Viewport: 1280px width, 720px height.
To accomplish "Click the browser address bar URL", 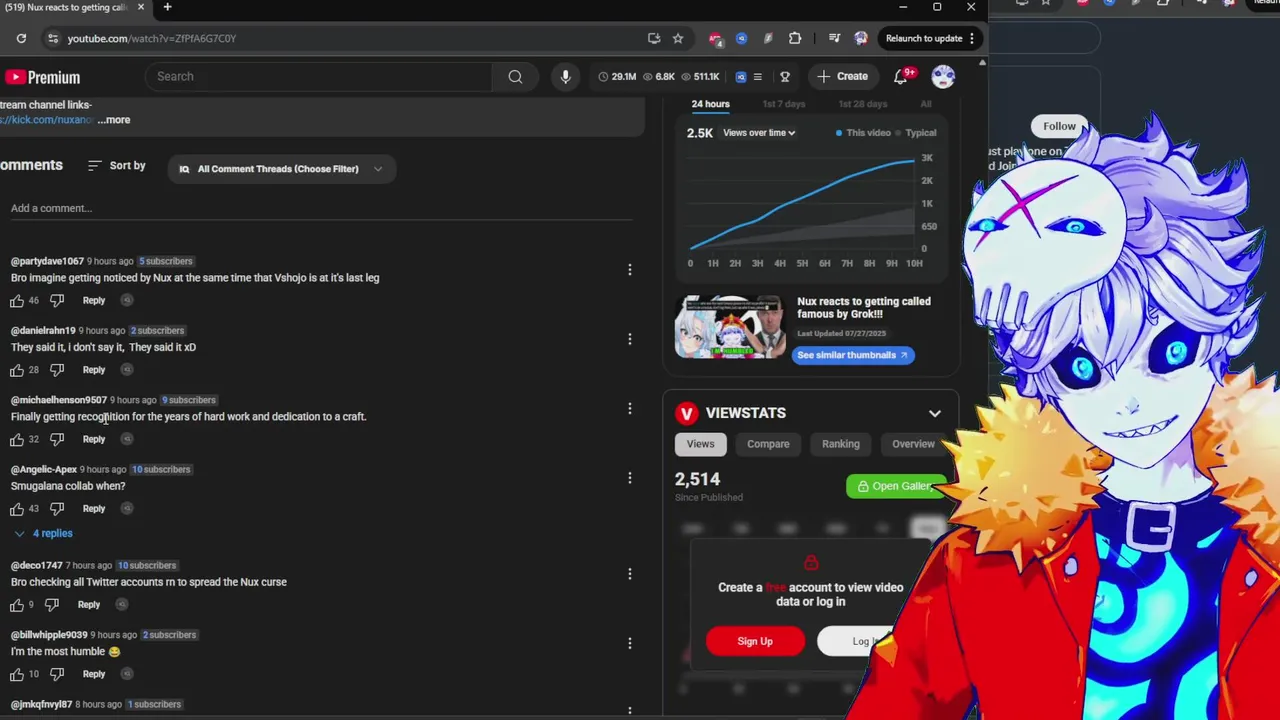I will click(x=152, y=38).
